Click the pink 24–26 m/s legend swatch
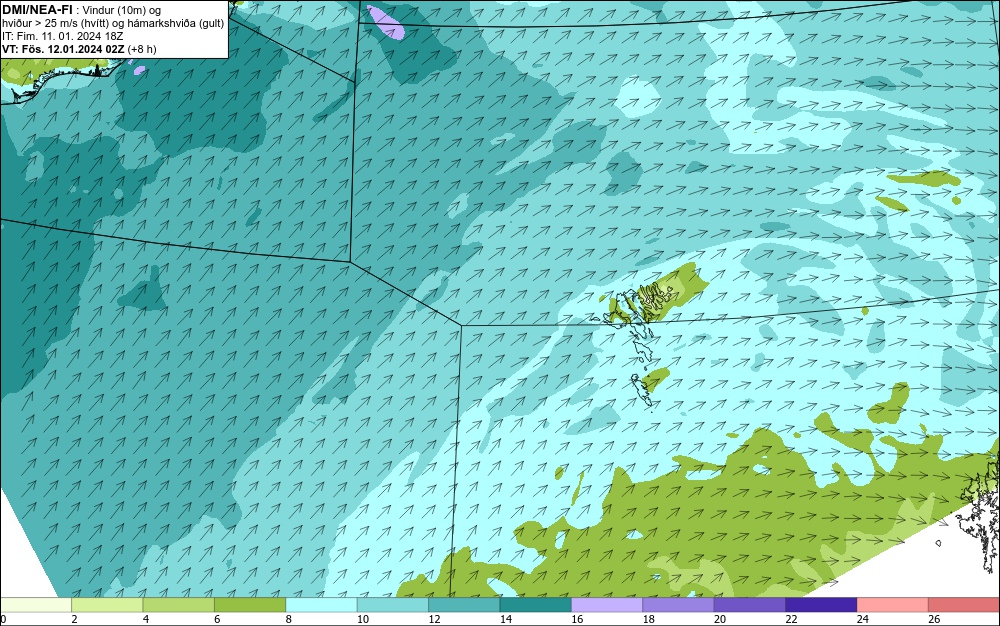1000x626 pixels. [893, 605]
